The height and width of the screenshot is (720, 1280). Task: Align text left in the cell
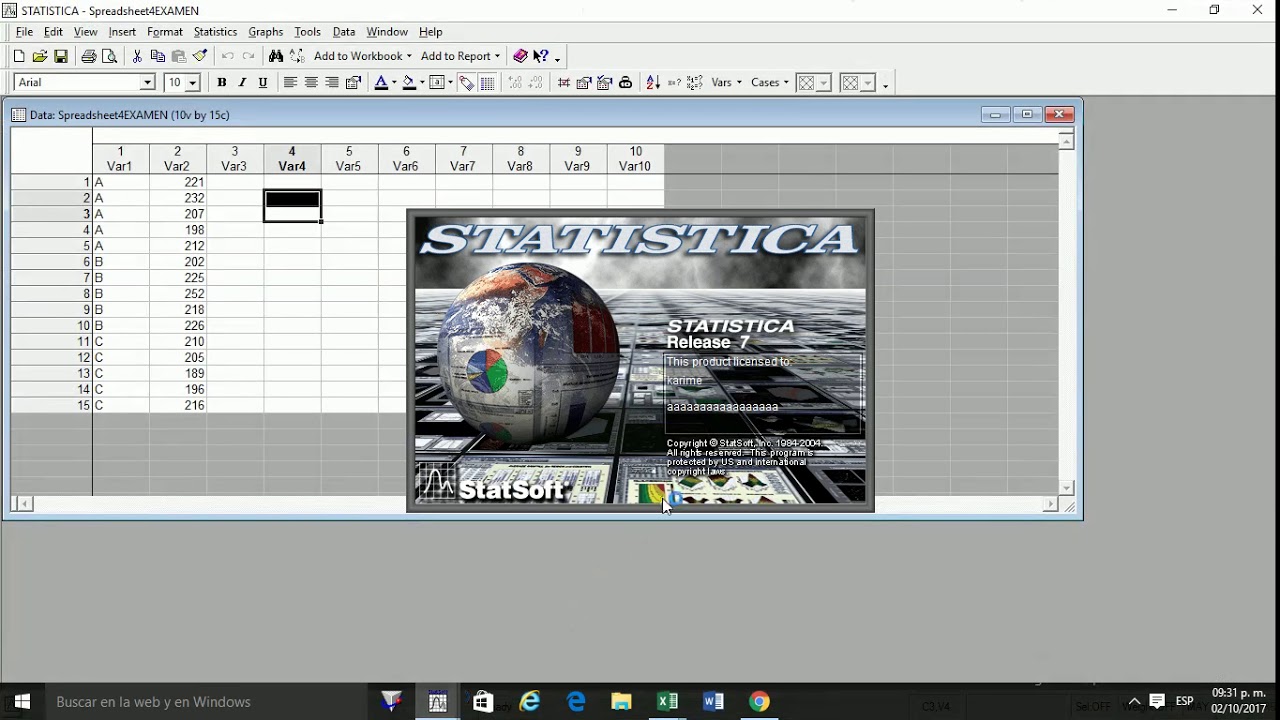[290, 83]
